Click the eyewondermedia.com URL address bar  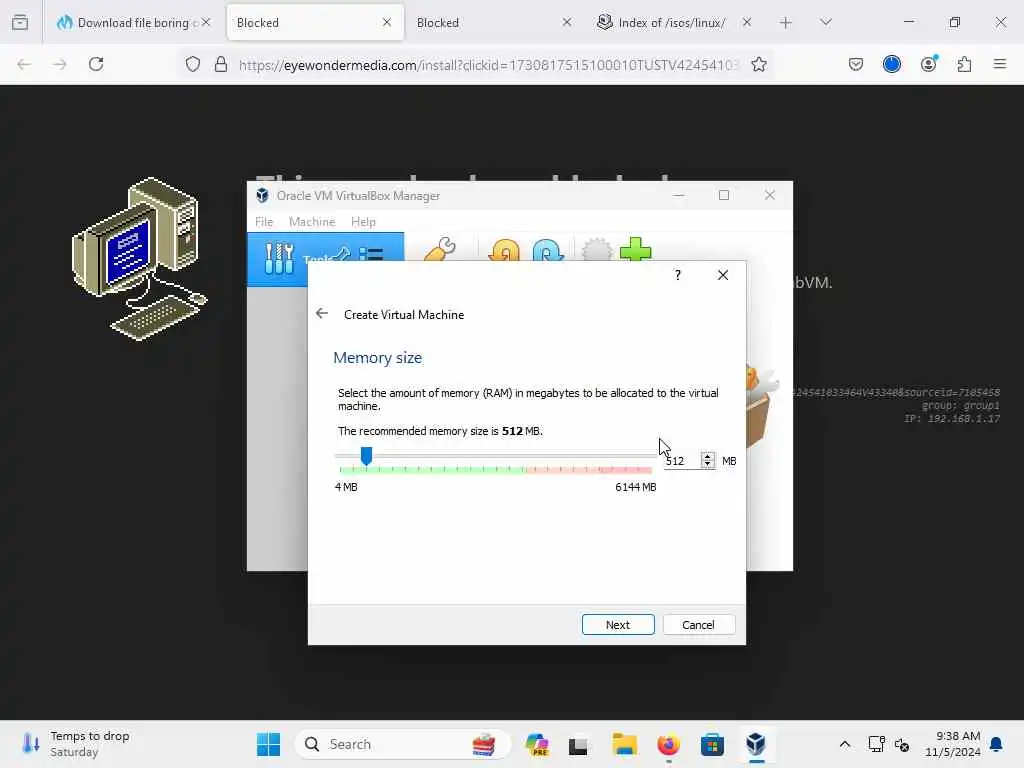[488, 65]
